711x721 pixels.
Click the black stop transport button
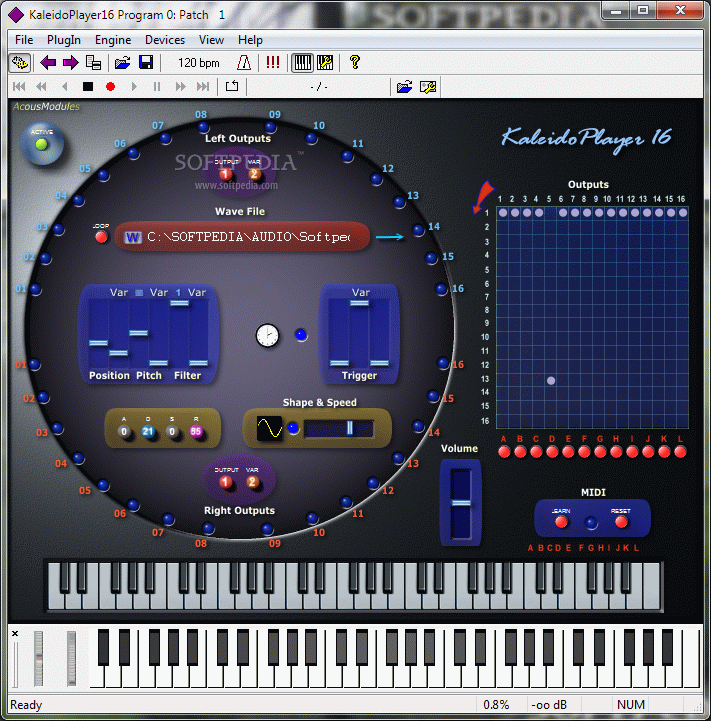tap(88, 86)
